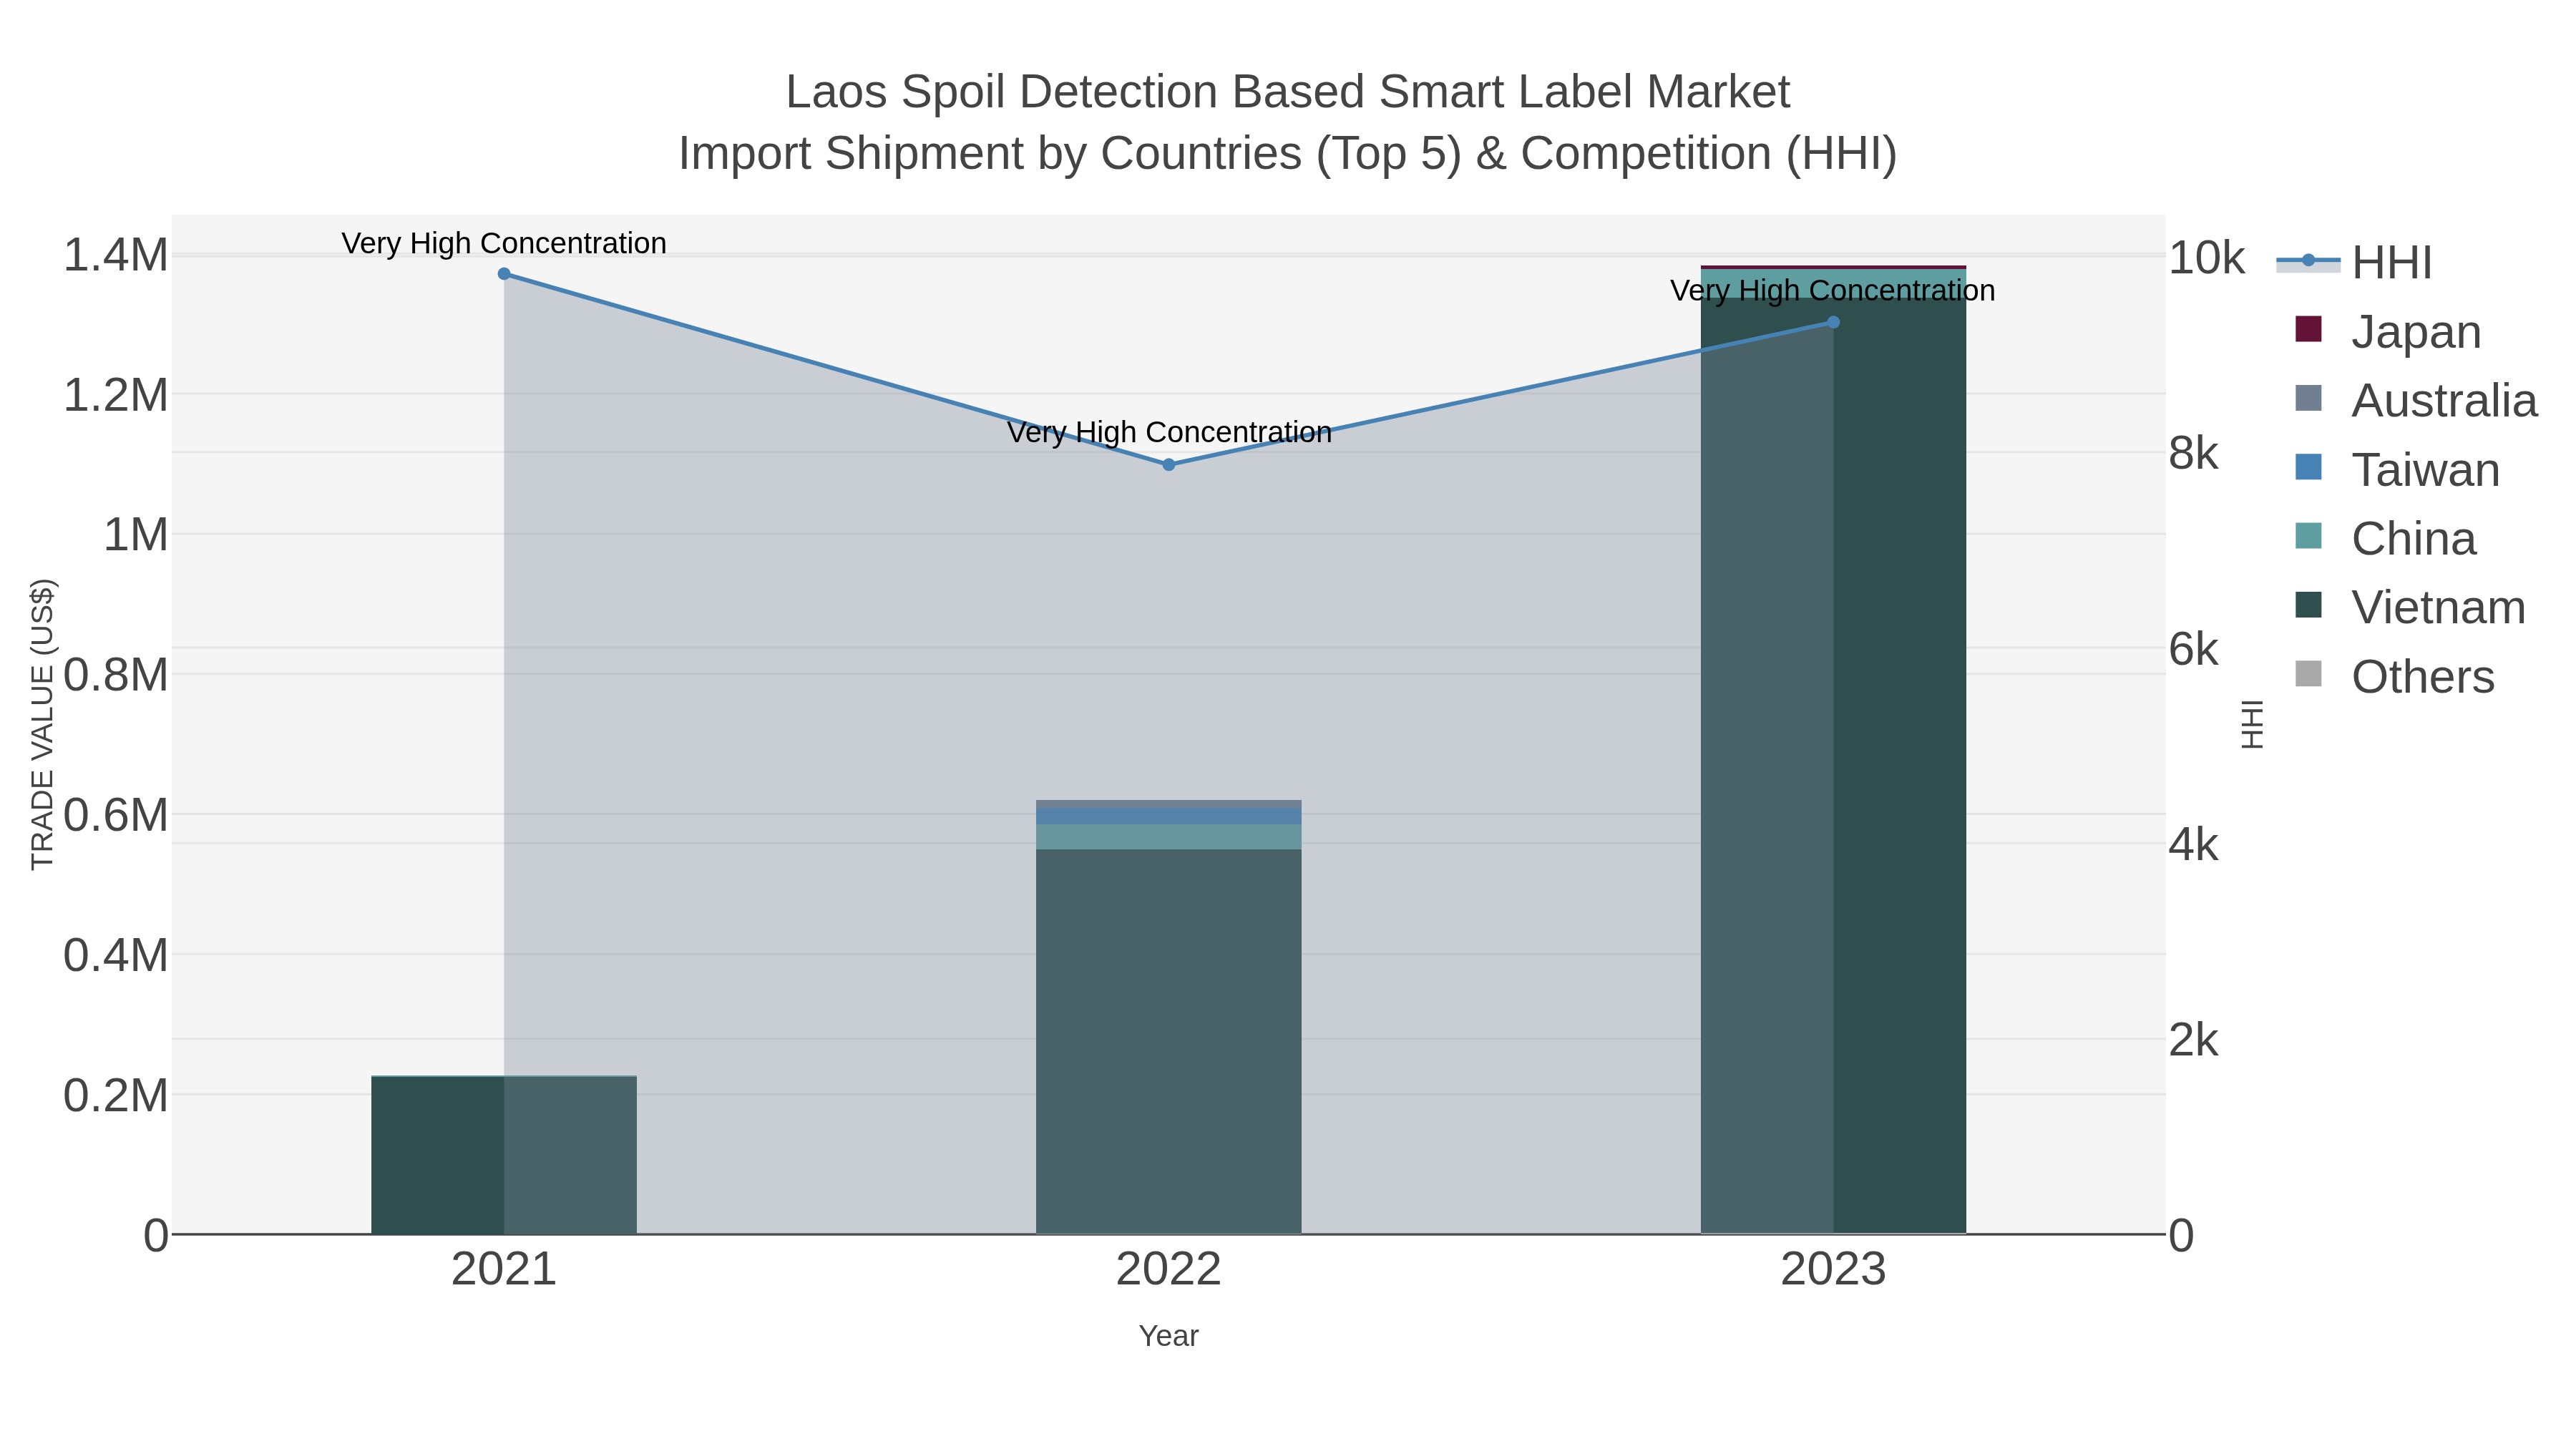The image size is (2576, 1449).
Task: Click the Taiwan blue color swatch
Action: point(2308,467)
